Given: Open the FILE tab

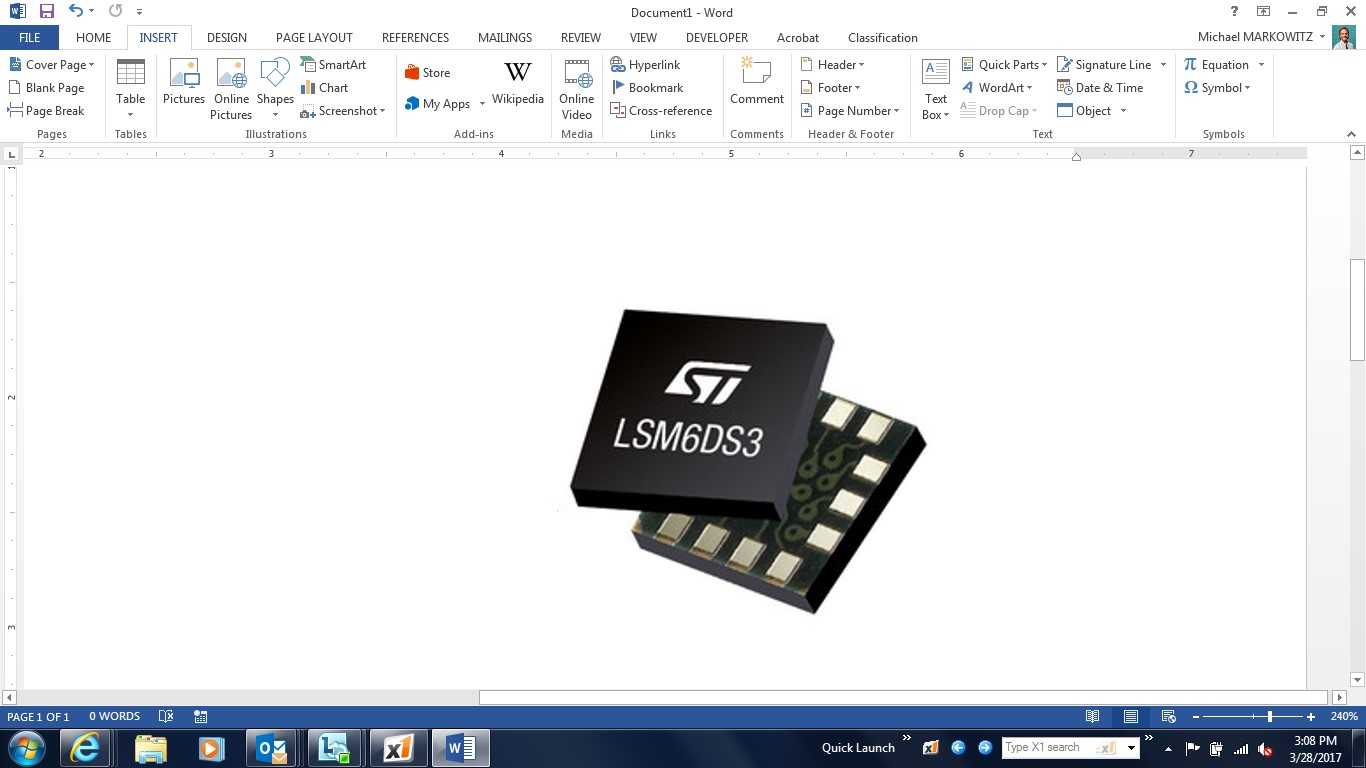Looking at the screenshot, I should pyautogui.click(x=29, y=38).
